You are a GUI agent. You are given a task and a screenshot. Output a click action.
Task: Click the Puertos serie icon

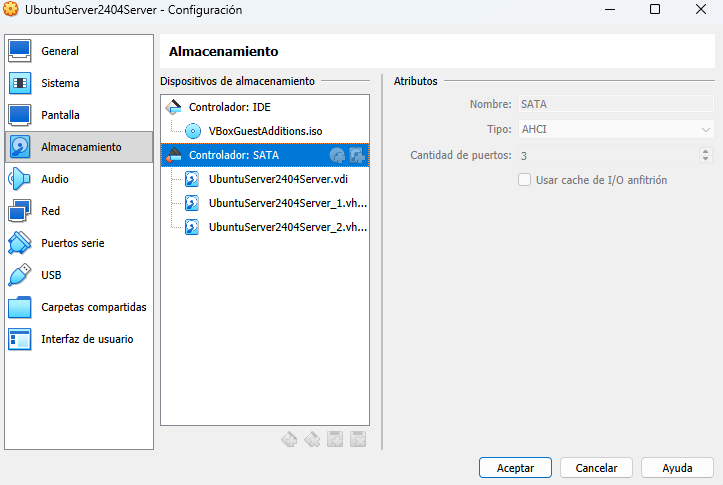[x=21, y=243]
